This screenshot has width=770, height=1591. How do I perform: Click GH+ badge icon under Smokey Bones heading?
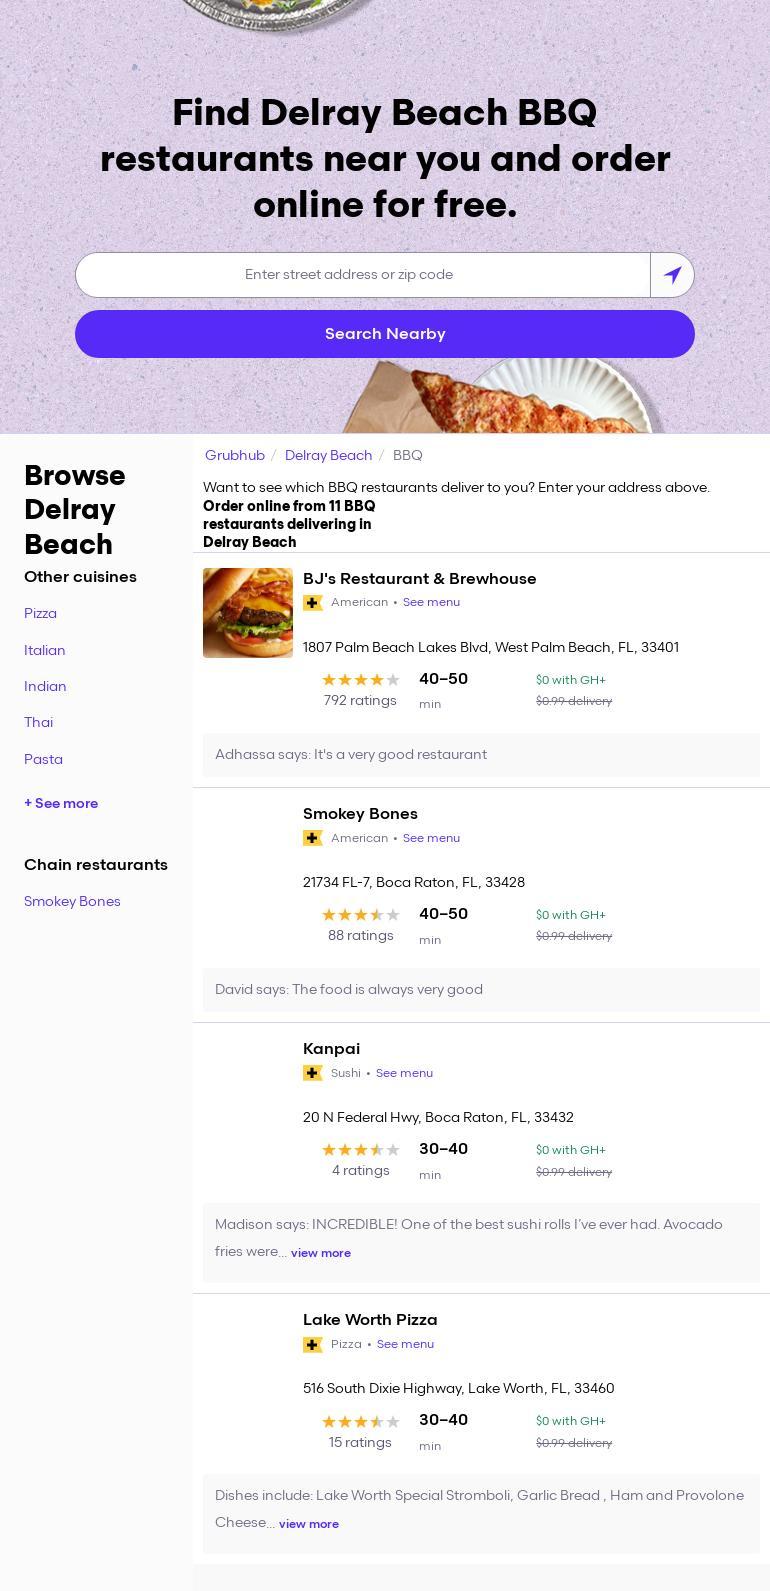pos(313,838)
